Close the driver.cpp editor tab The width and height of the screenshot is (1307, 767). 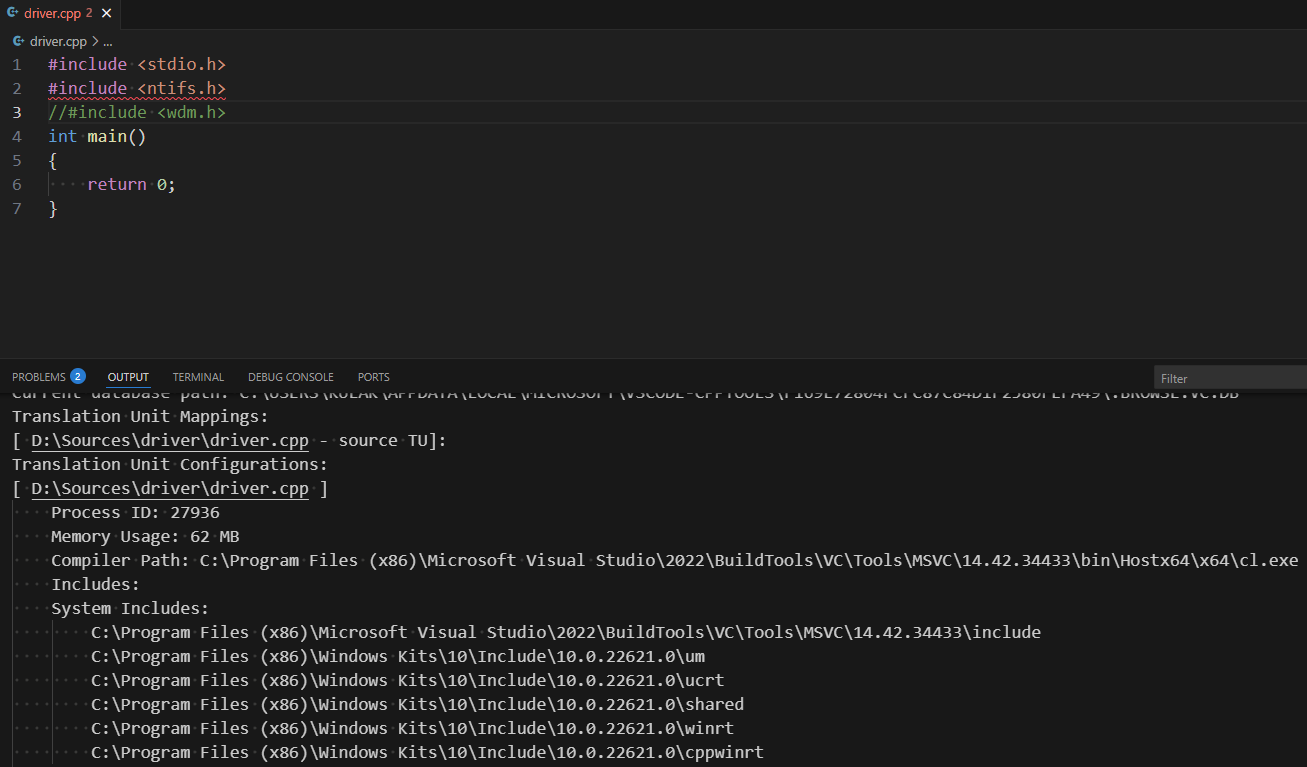point(107,14)
